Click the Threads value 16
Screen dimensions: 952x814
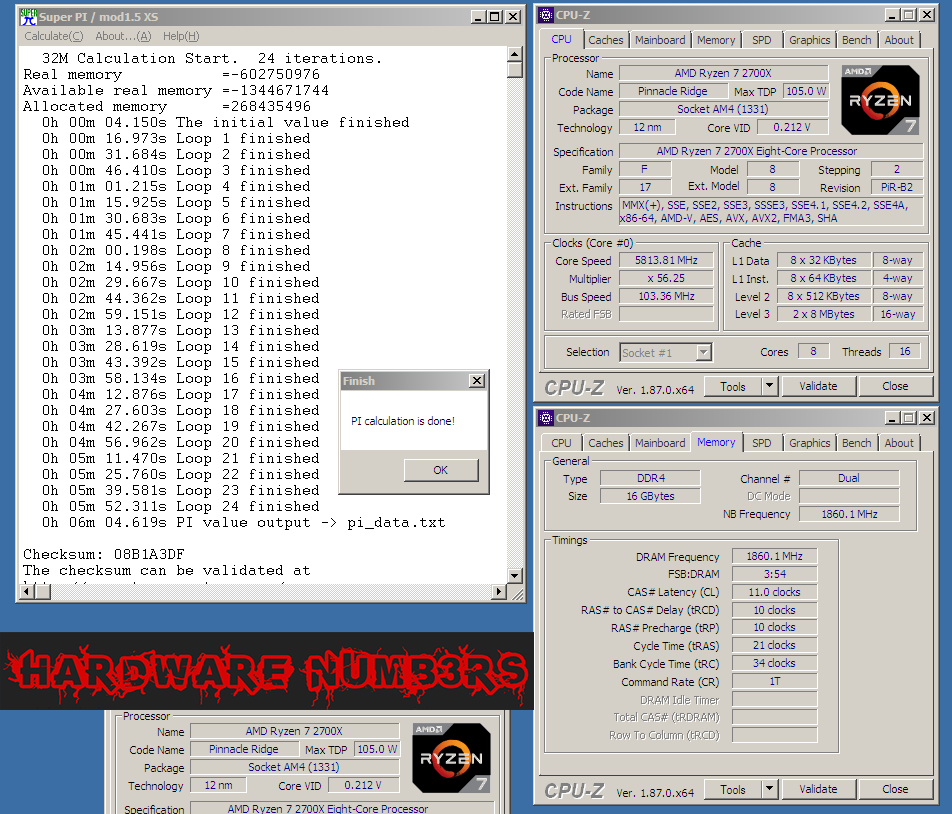[905, 351]
